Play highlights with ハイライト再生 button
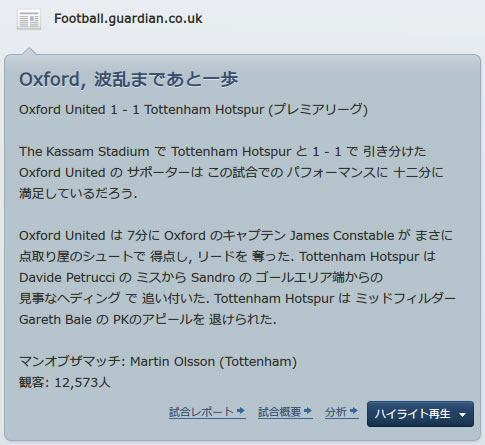 point(412,414)
